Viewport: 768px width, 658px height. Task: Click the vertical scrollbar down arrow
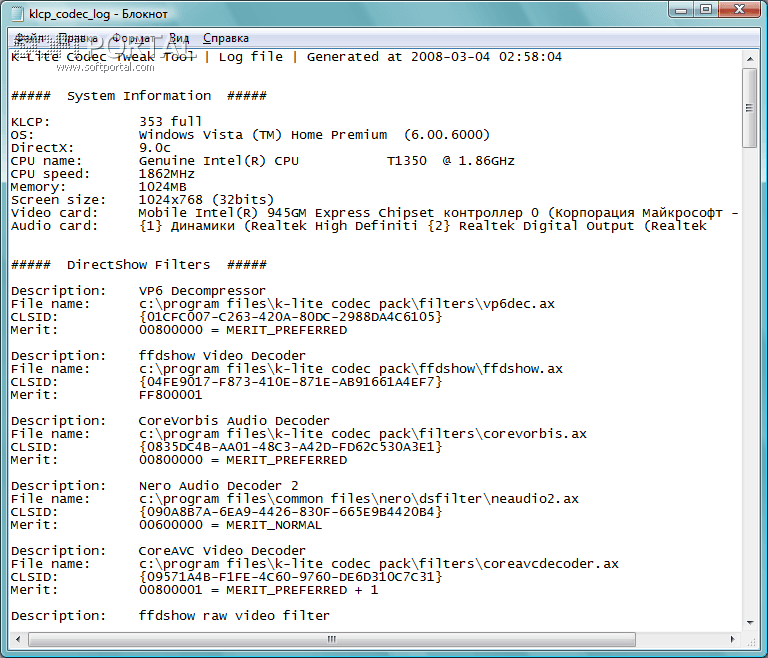(x=750, y=623)
